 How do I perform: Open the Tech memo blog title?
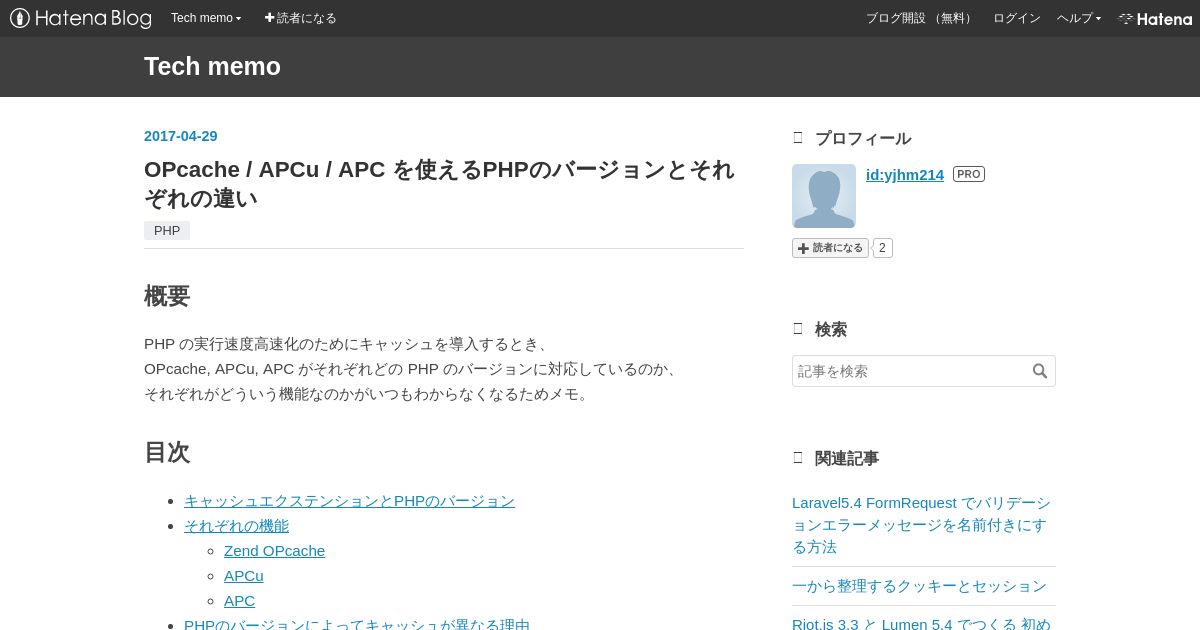click(212, 66)
